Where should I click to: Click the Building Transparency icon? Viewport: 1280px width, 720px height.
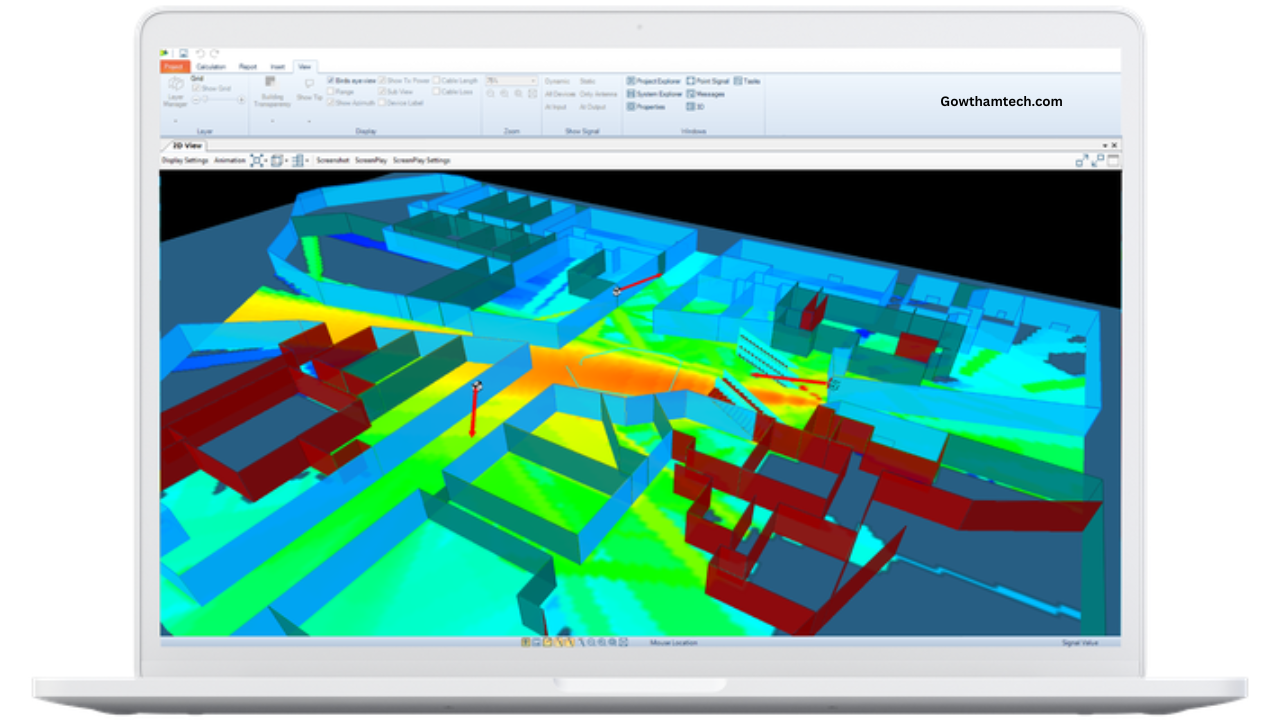click(270, 82)
